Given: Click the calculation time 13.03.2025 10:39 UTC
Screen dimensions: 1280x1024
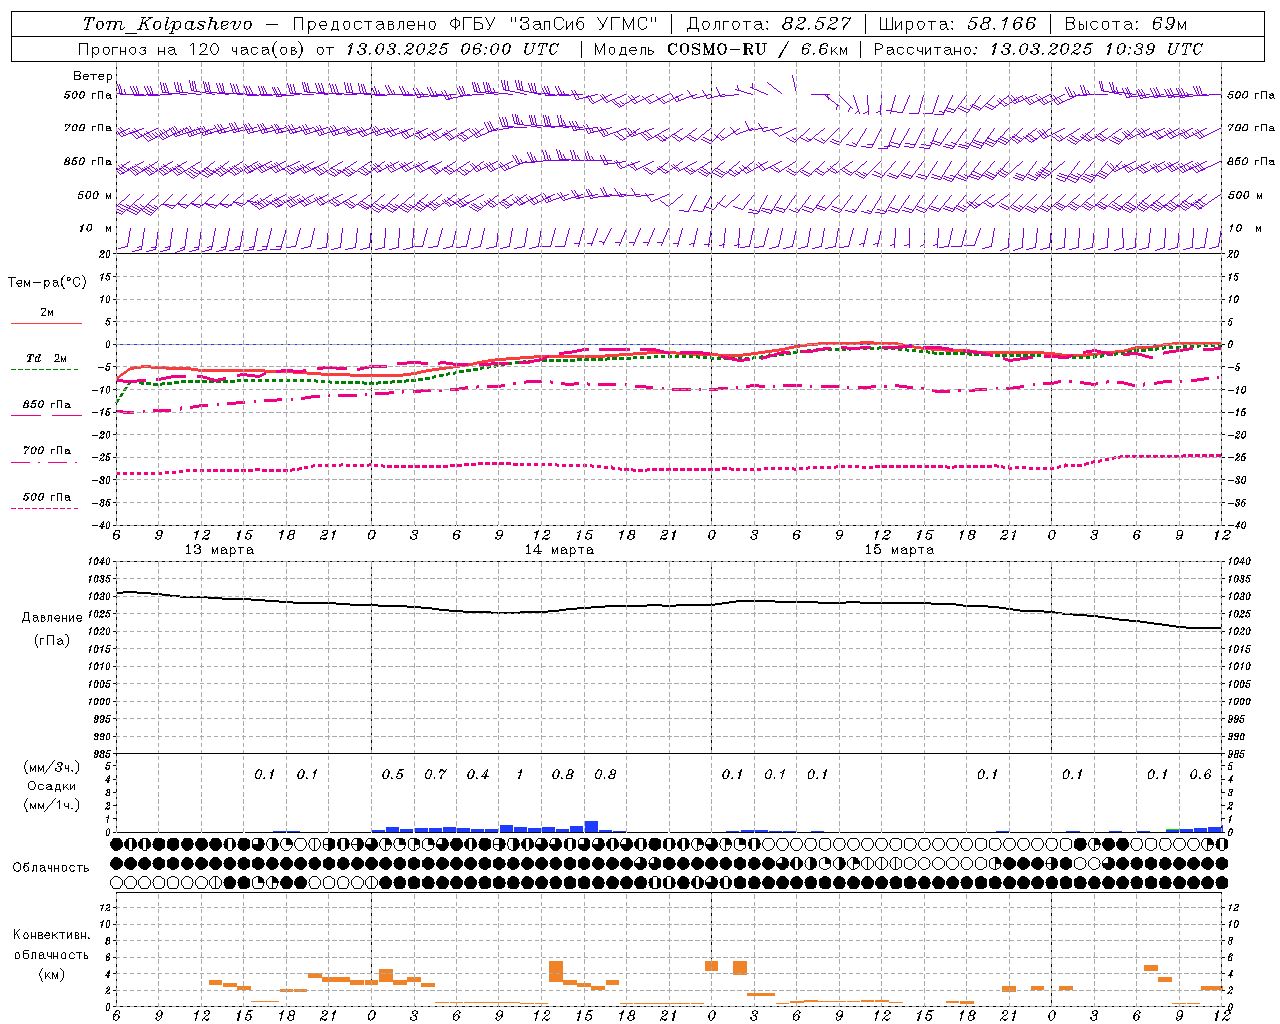Looking at the screenshot, I should pyautogui.click(x=1096, y=49).
